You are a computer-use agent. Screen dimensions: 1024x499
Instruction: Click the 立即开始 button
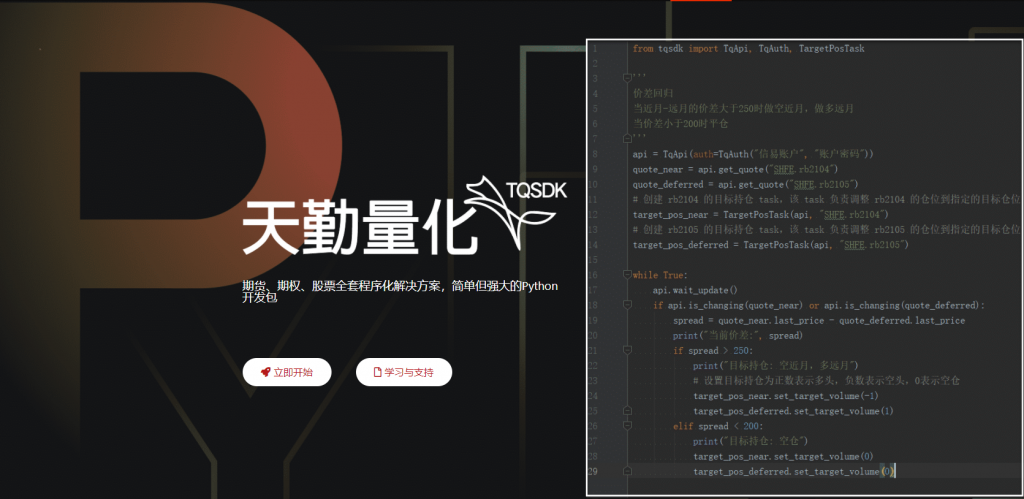click(x=287, y=372)
